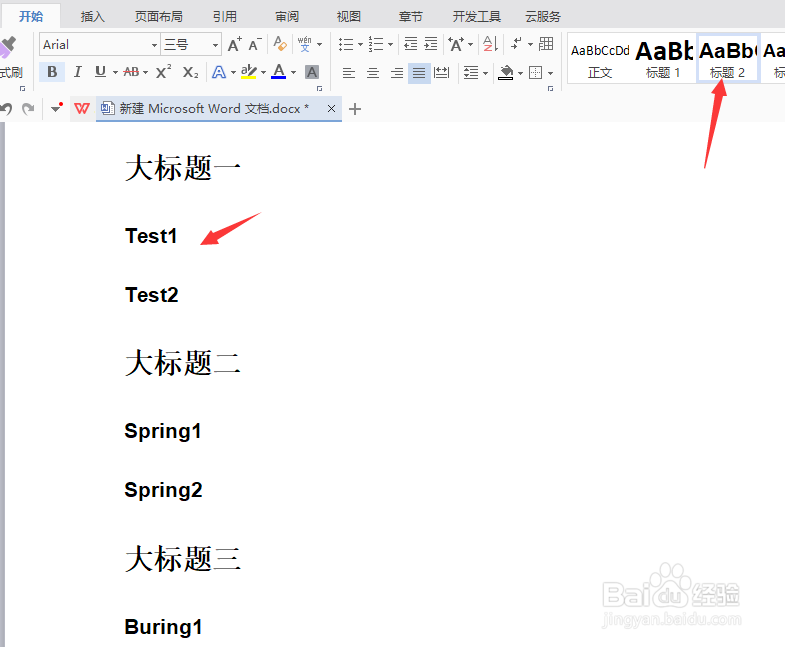Open the 云服务 ribbon tab
This screenshot has height=647, width=785.
pos(543,17)
